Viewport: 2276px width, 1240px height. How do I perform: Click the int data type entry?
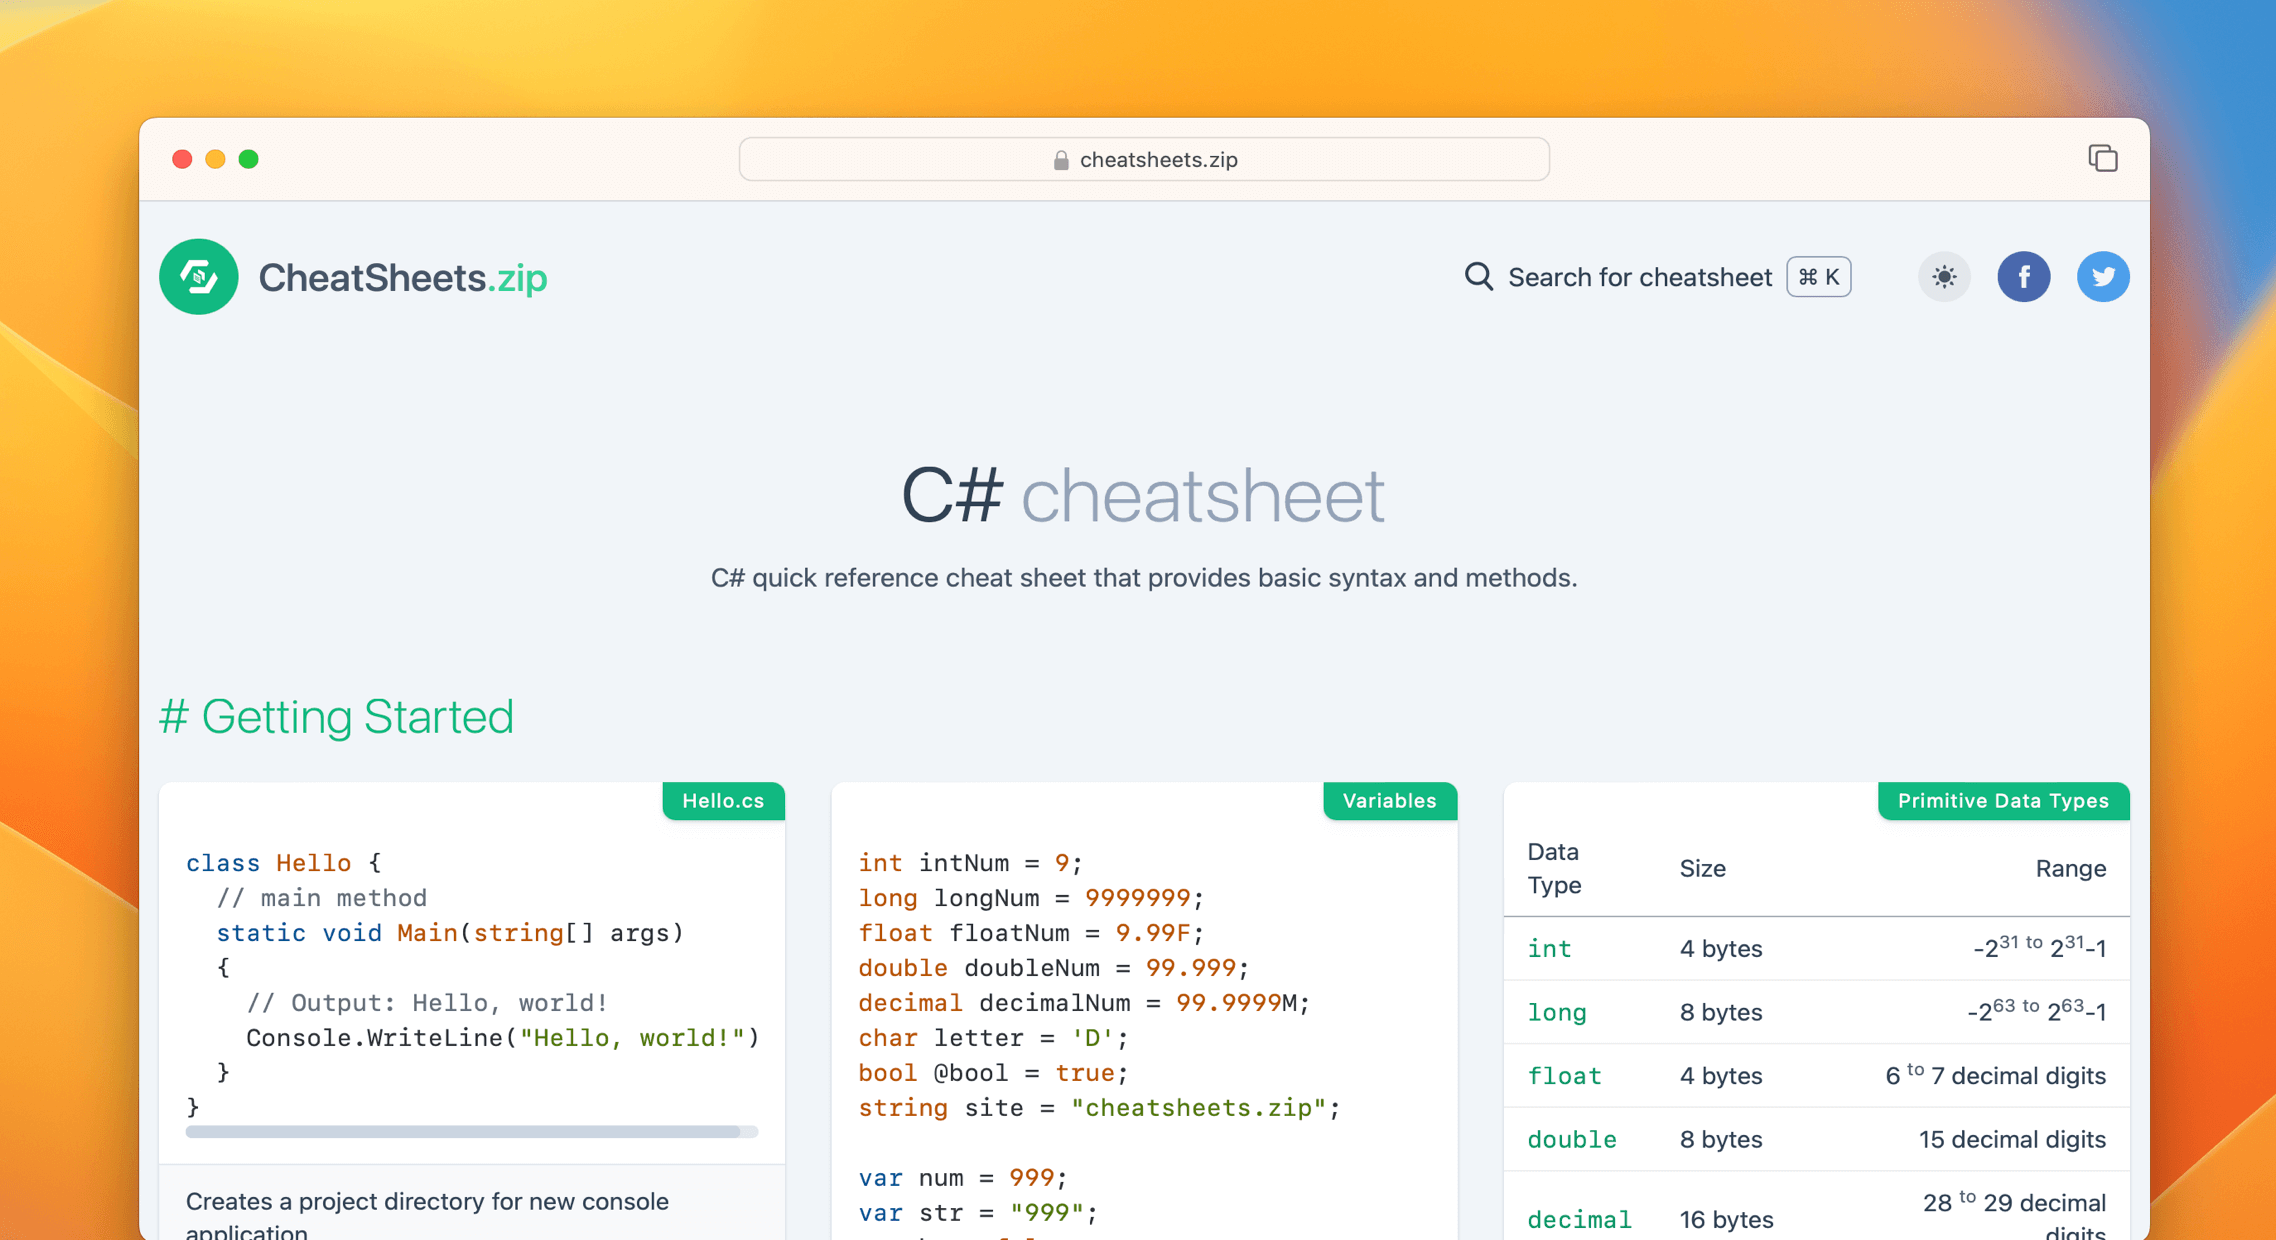click(x=1549, y=948)
